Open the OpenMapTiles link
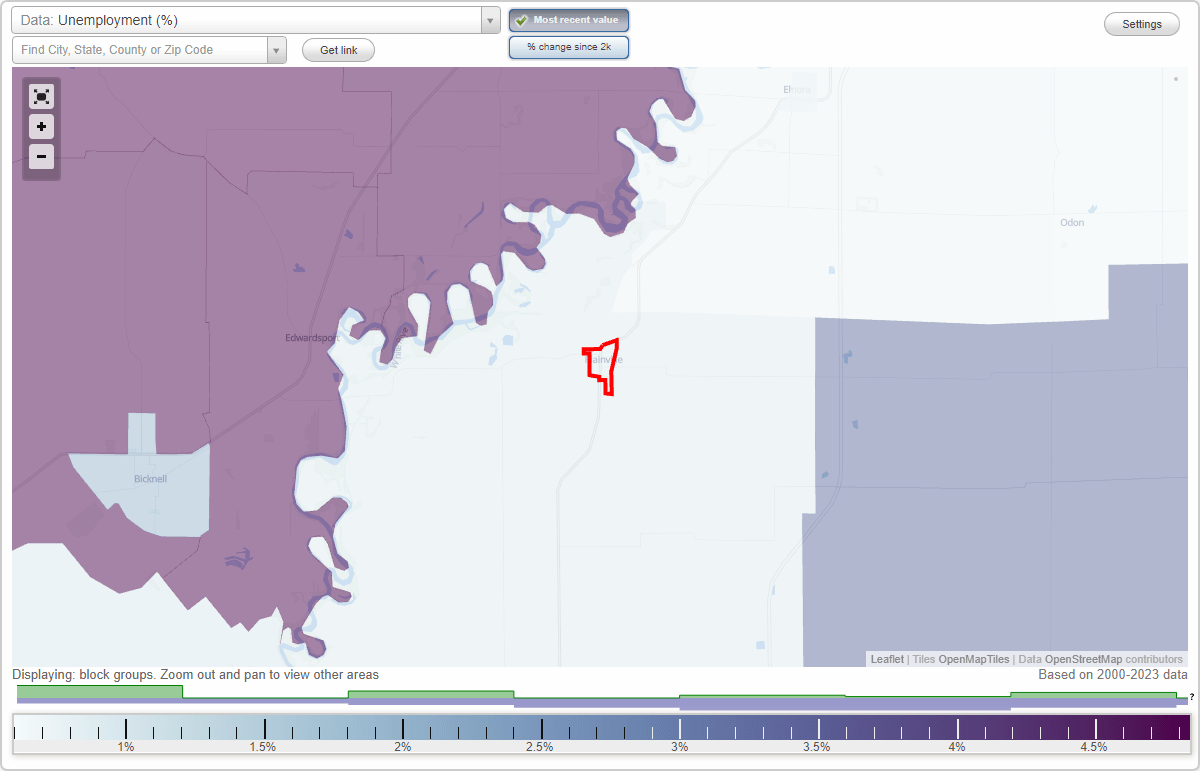This screenshot has width=1200, height=771. pyautogui.click(x=974, y=659)
